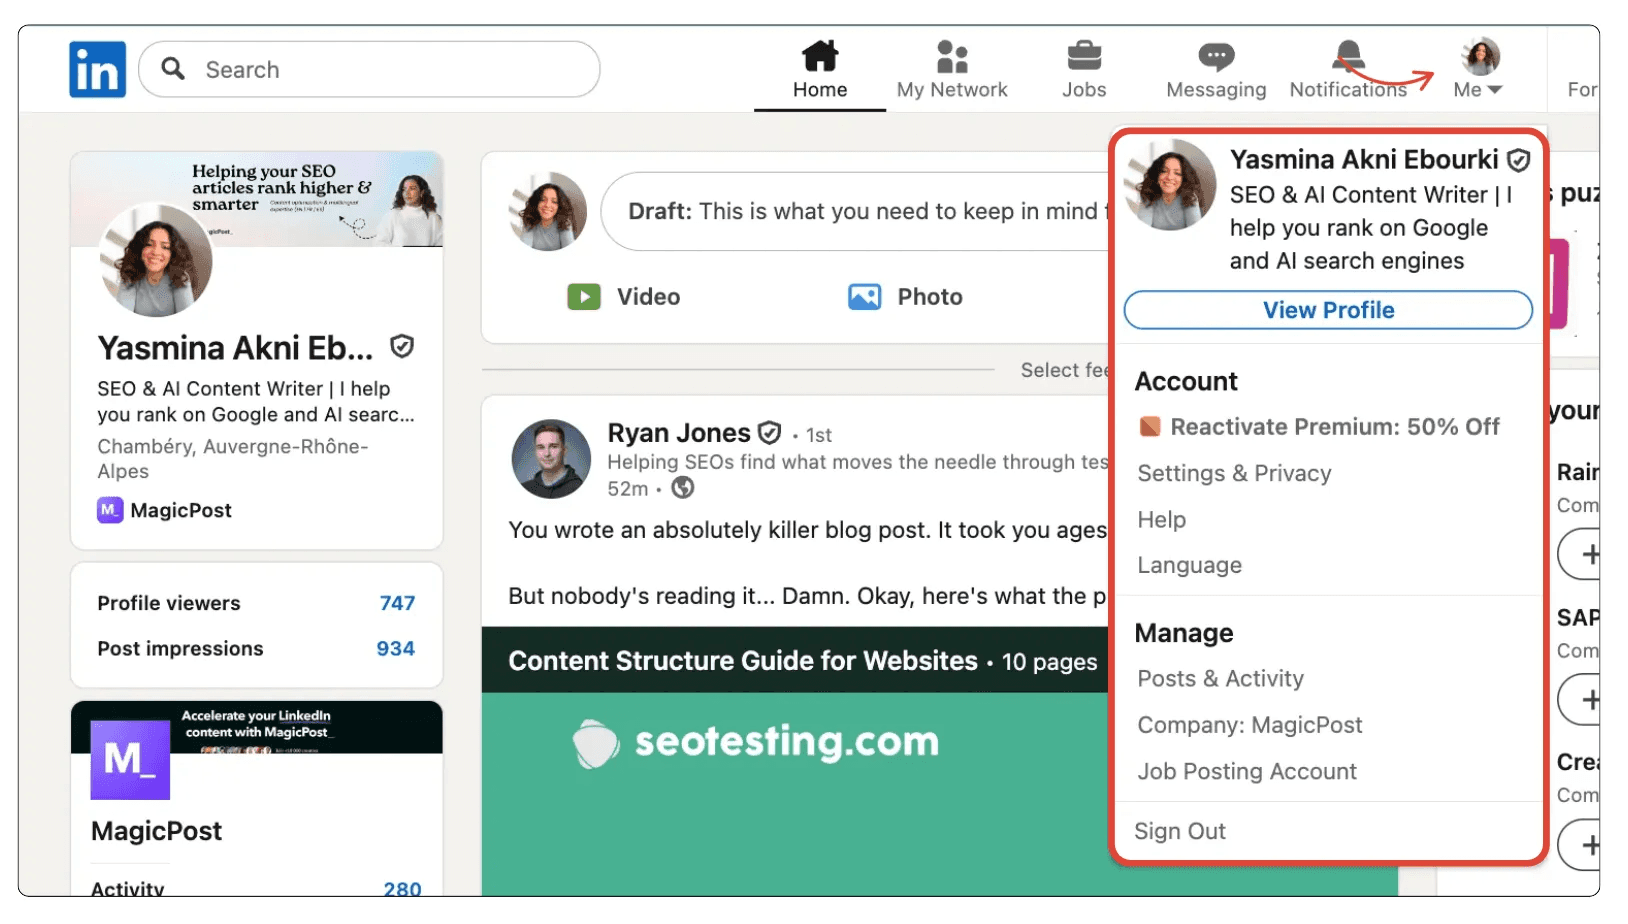Click verification badge in dropdown header
Image resolution: width=1628 pixels, height=924 pixels.
(1518, 160)
